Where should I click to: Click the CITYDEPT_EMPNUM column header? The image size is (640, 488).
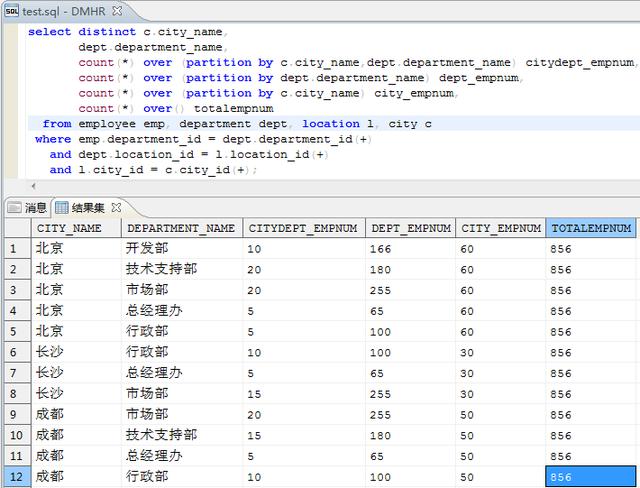point(304,228)
